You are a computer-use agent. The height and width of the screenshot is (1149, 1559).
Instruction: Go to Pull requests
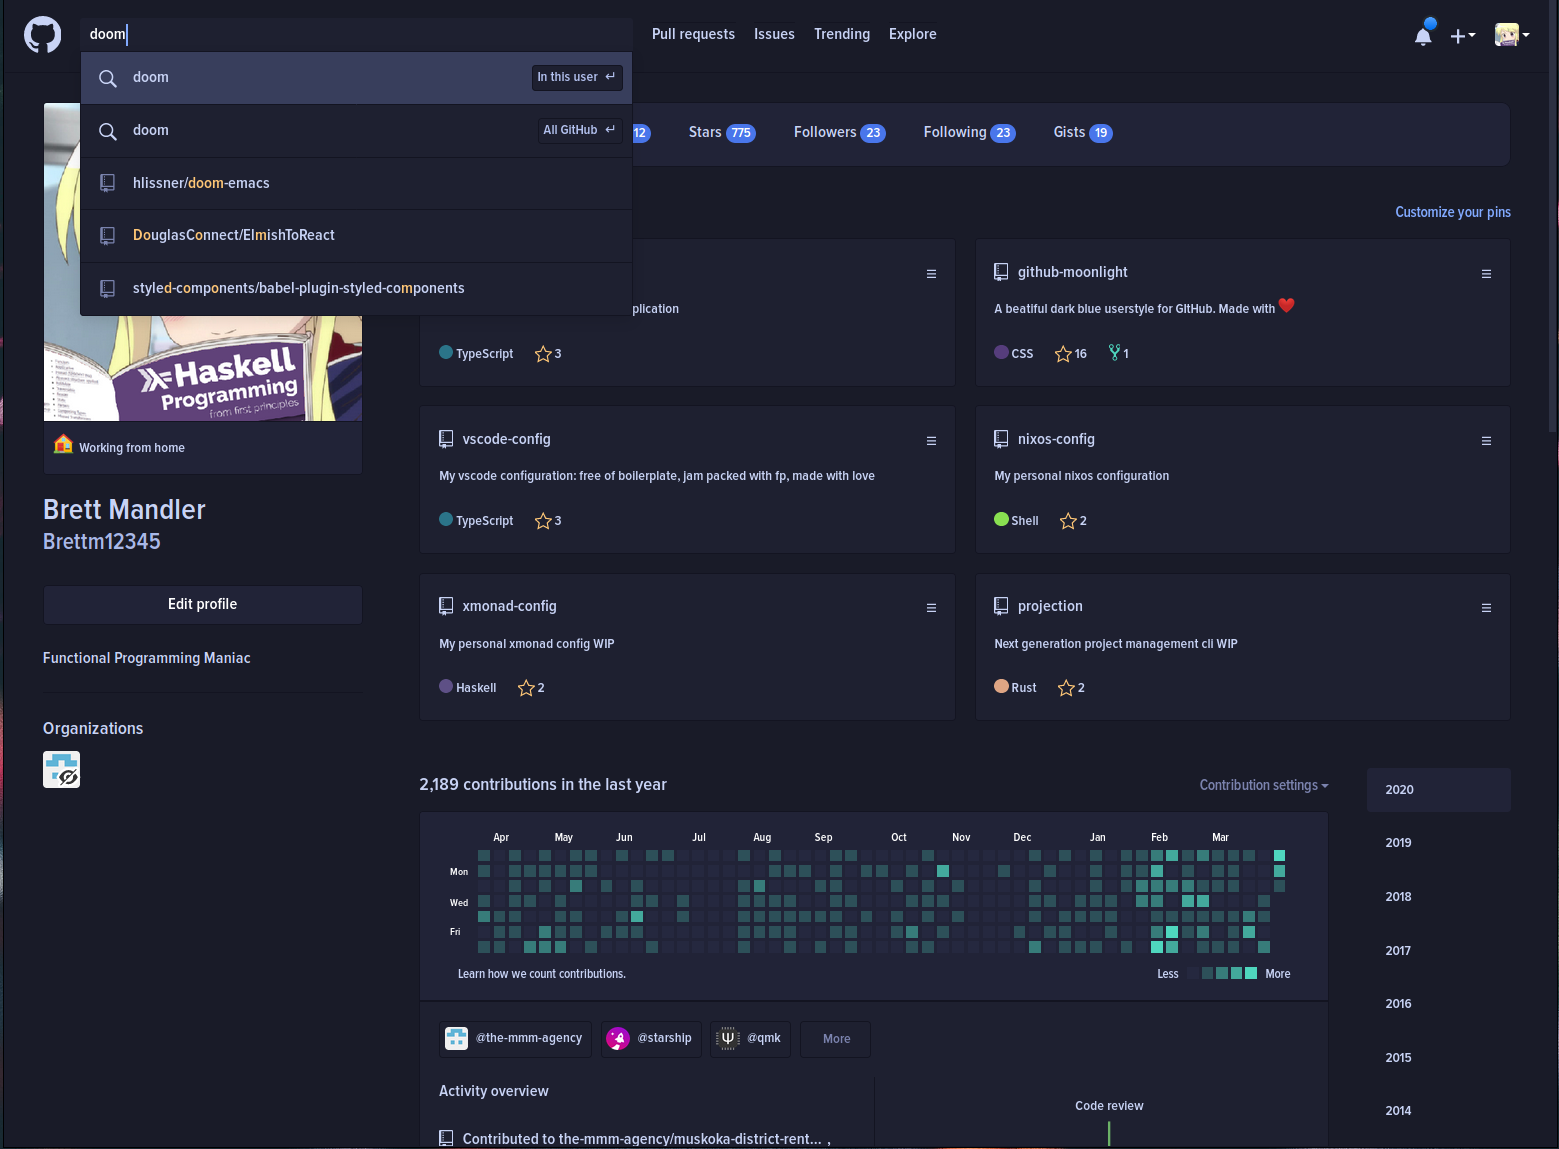(693, 34)
